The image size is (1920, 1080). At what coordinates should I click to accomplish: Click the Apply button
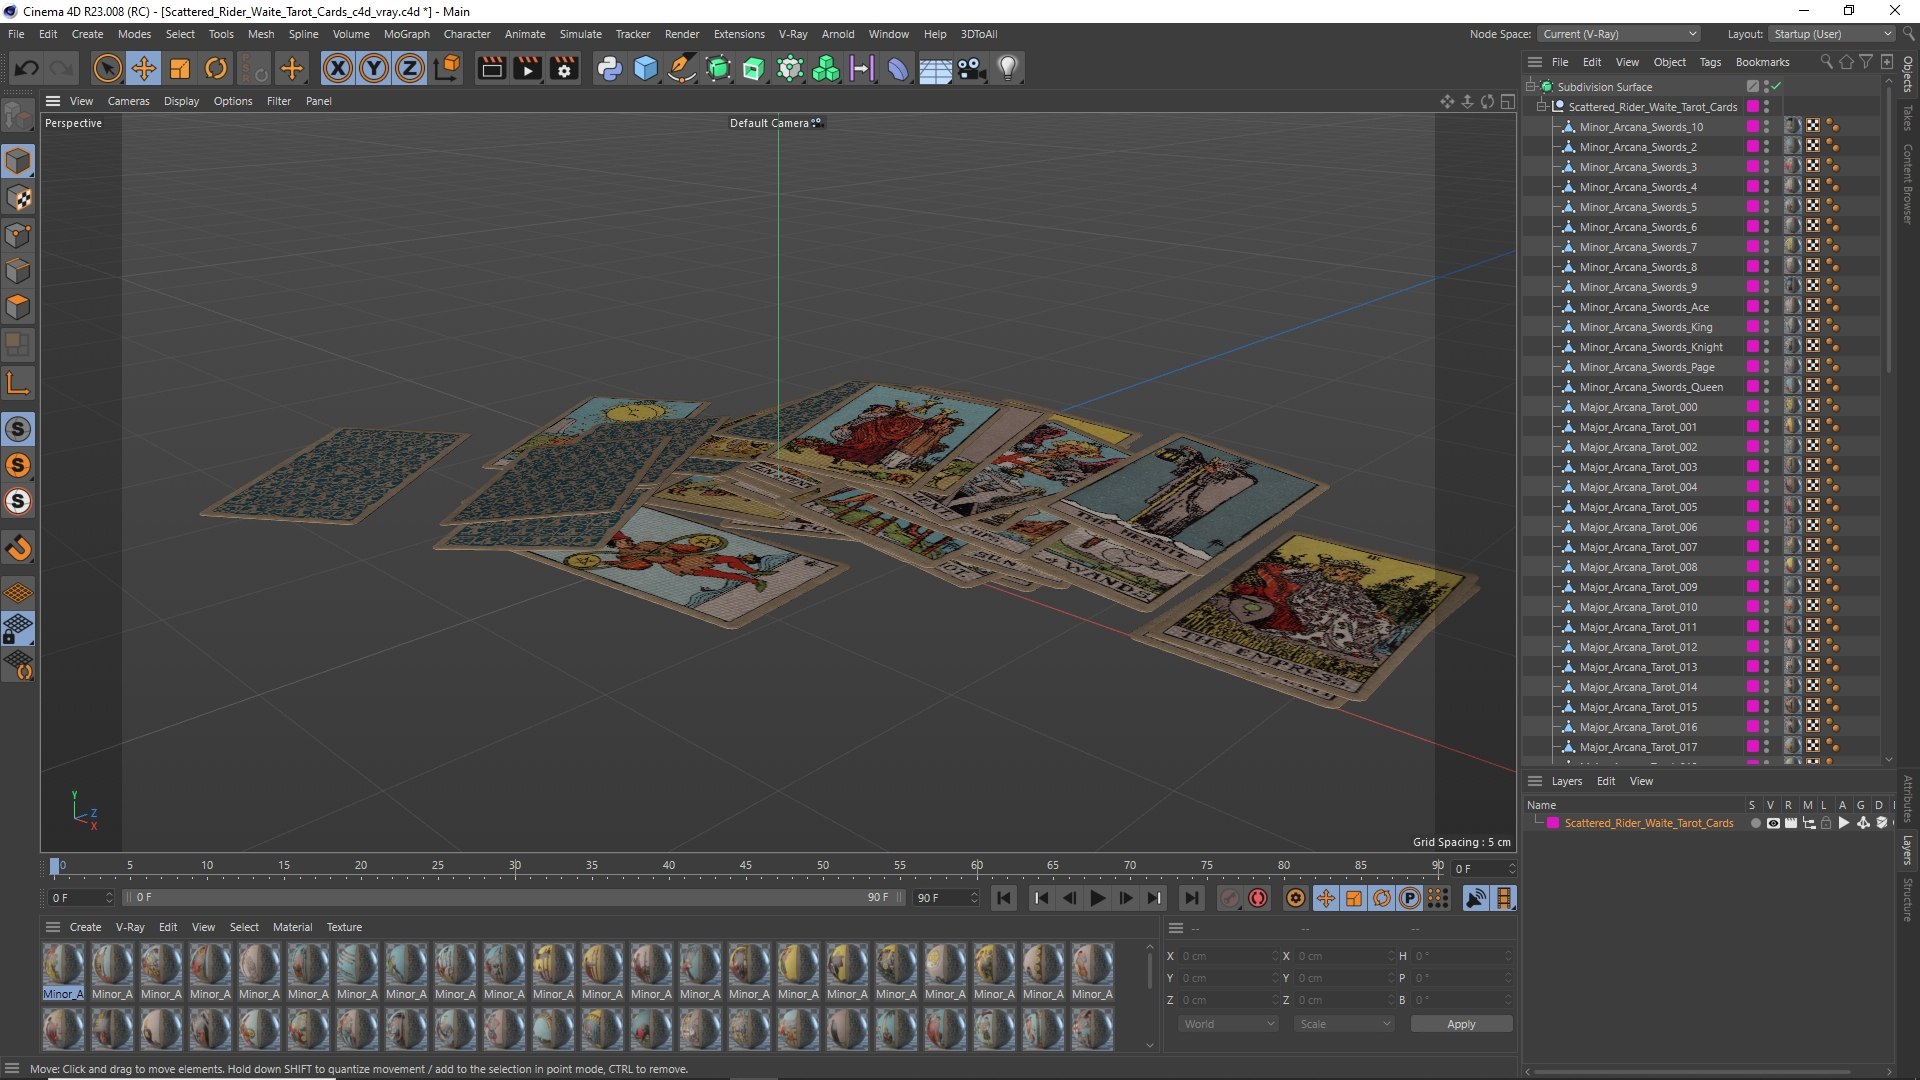[1461, 1024]
